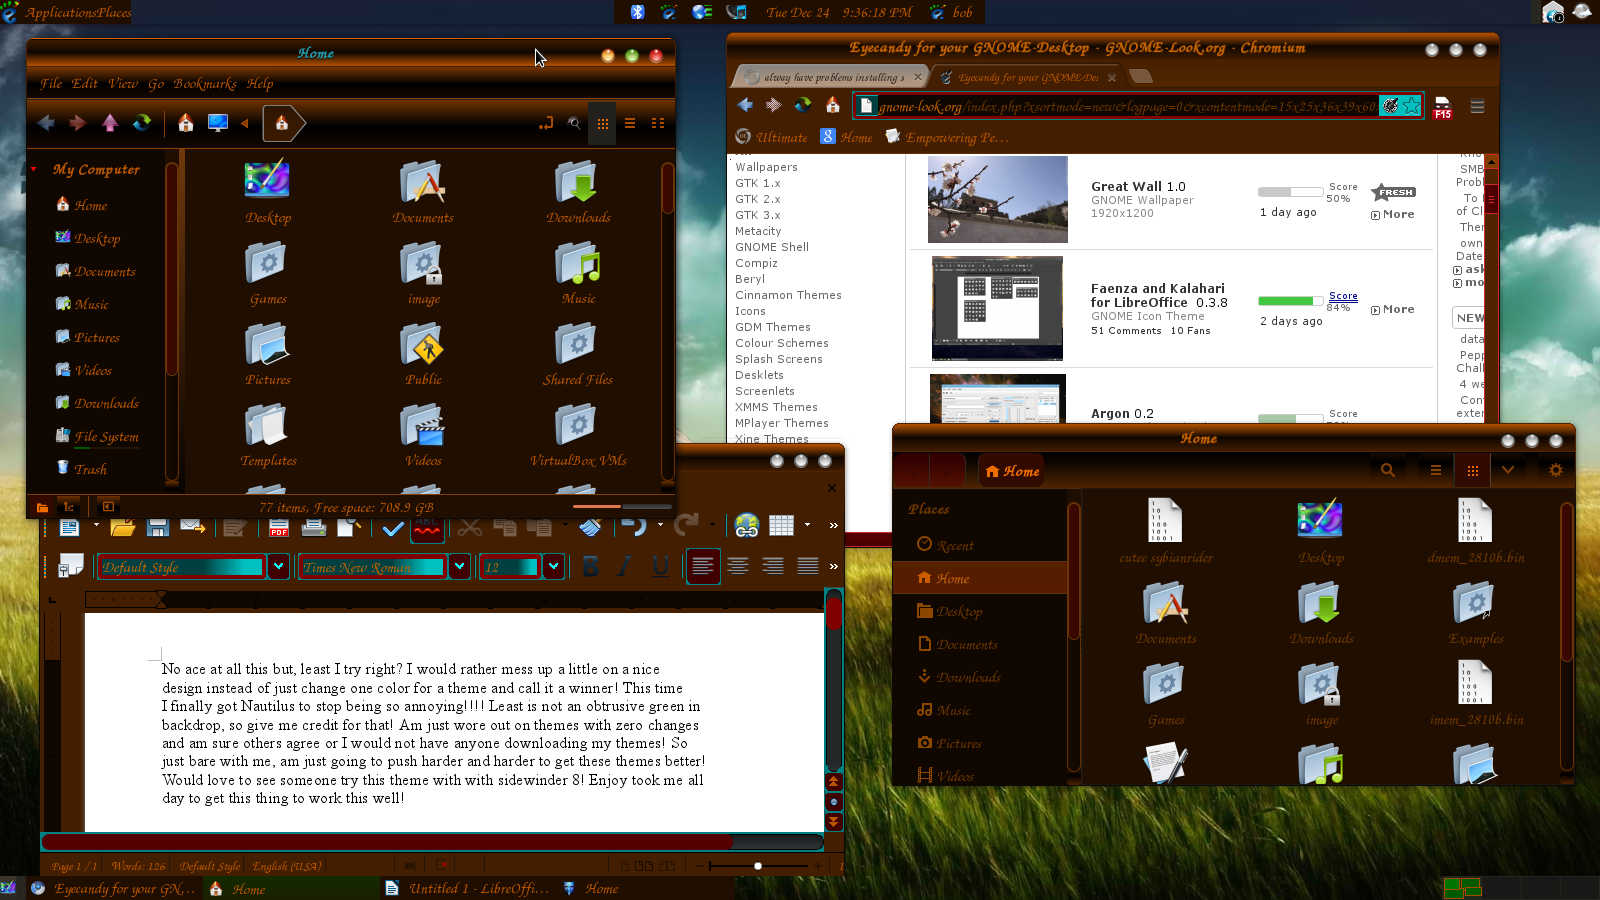Click the Print icon in LibreOffice
The width and height of the screenshot is (1600, 900).
pyautogui.click(x=314, y=526)
